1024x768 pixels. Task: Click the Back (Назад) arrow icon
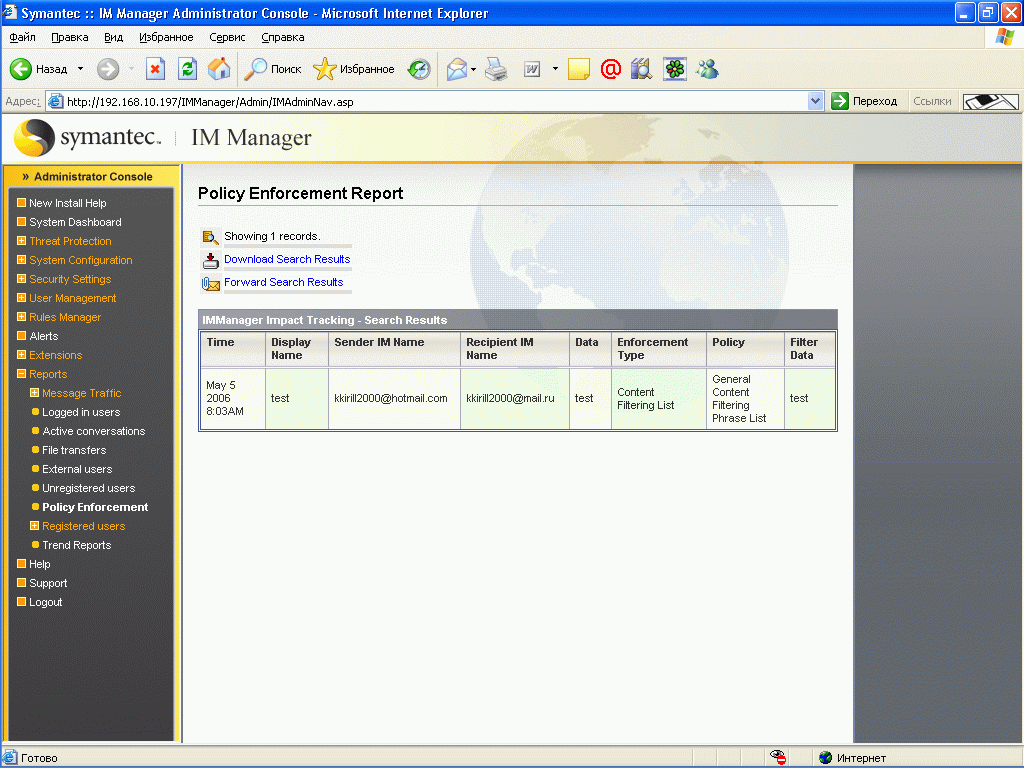(21, 69)
